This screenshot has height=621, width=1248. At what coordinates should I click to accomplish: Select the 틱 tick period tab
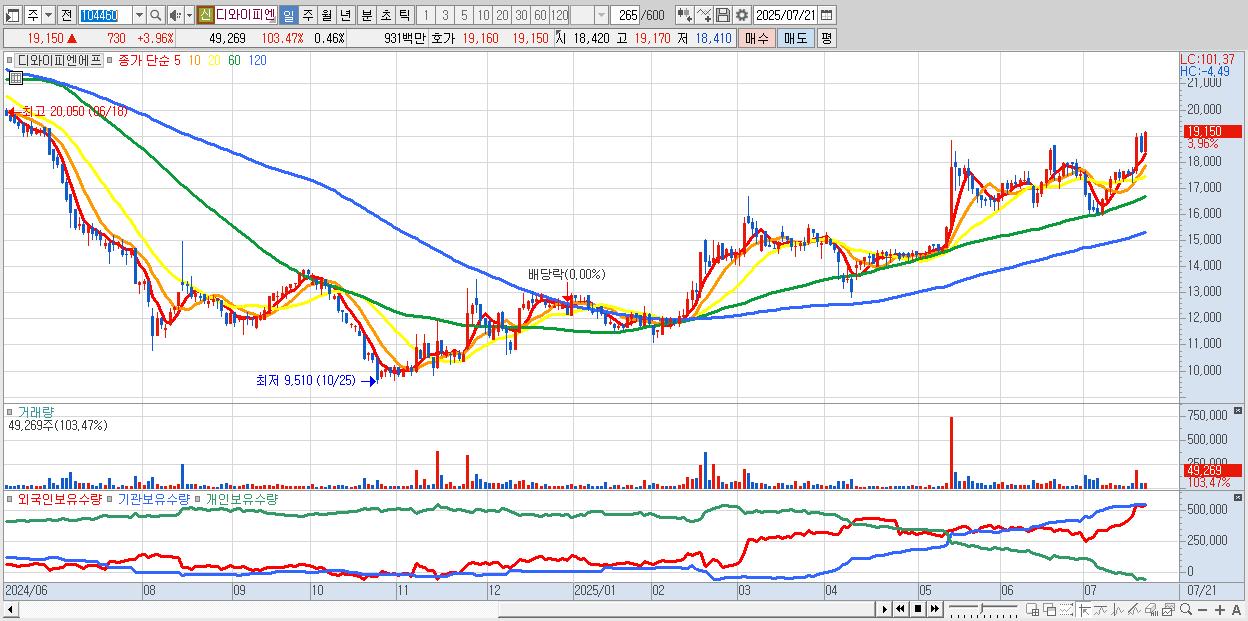(403, 15)
